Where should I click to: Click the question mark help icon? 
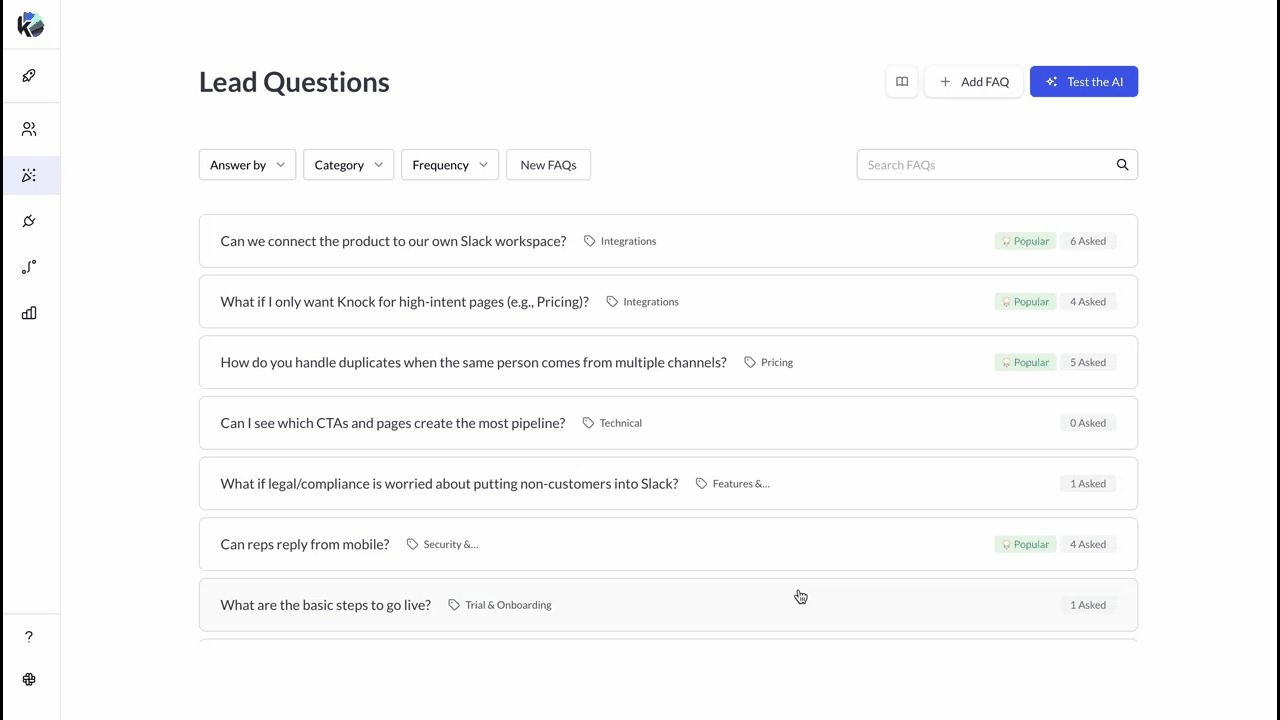(x=29, y=637)
